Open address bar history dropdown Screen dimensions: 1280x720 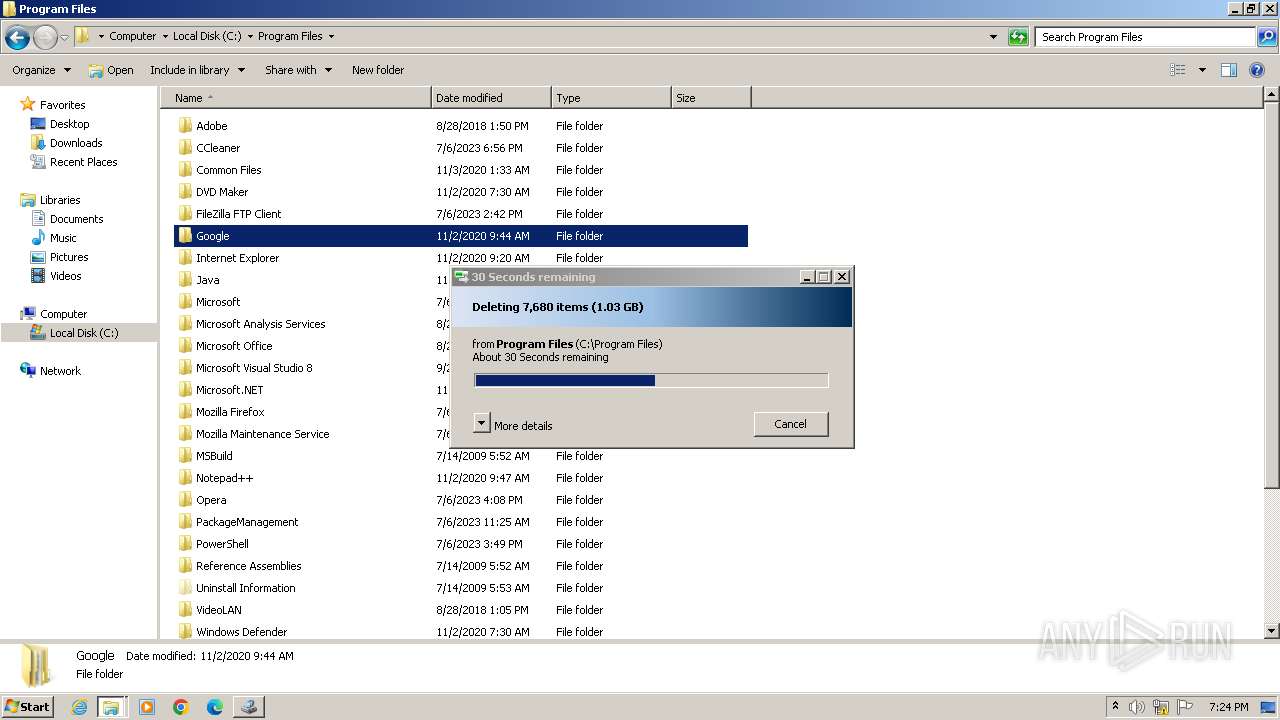[x=993, y=37]
